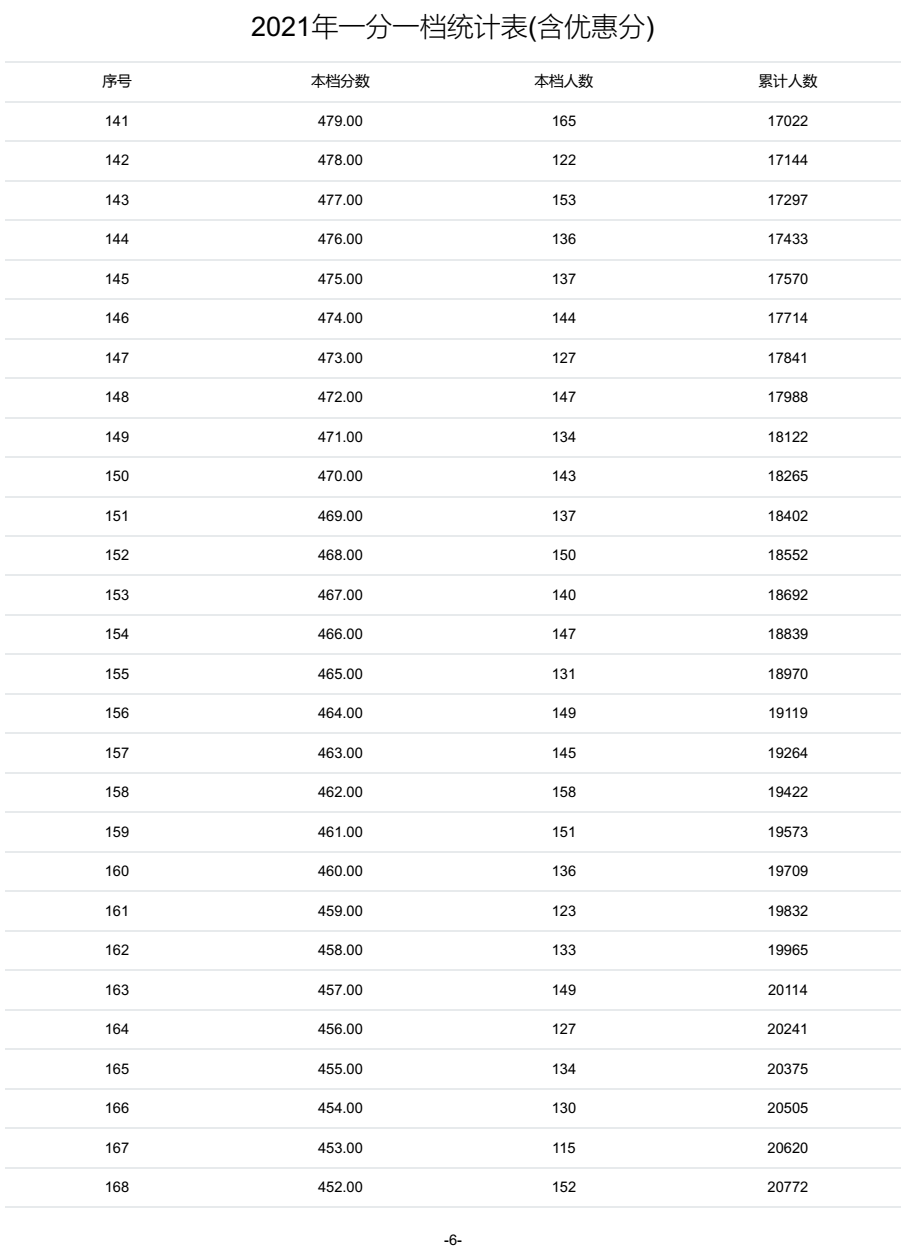Click the page number -6- footer
907x1254 pixels.
(x=452, y=1240)
